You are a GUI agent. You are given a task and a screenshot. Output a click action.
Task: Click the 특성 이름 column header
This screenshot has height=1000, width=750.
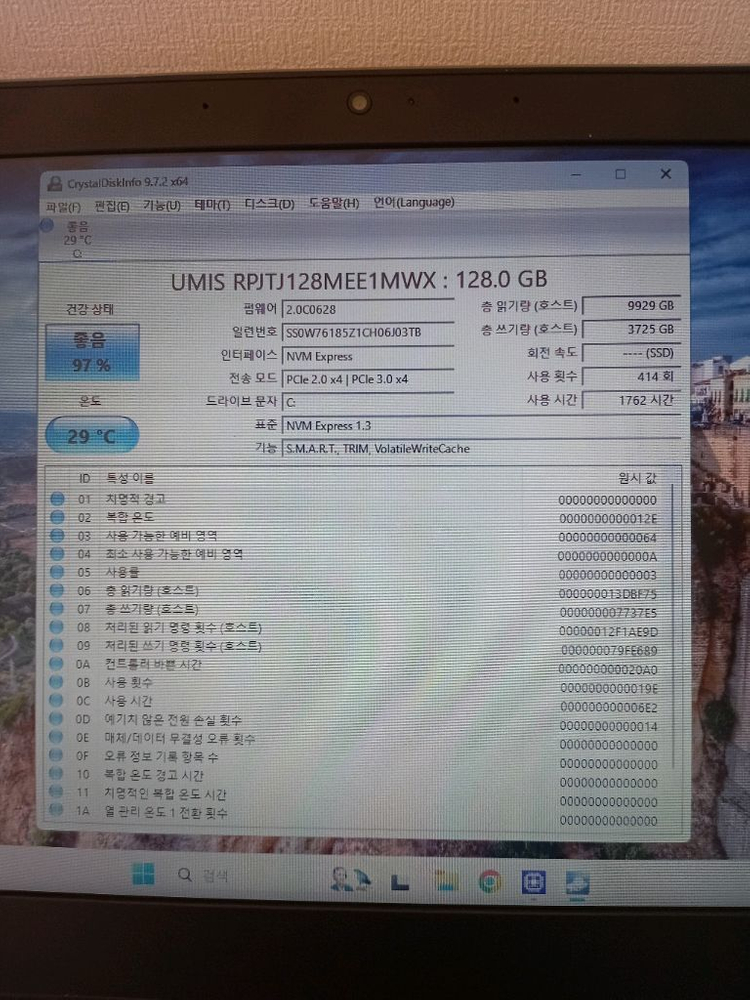pos(130,478)
